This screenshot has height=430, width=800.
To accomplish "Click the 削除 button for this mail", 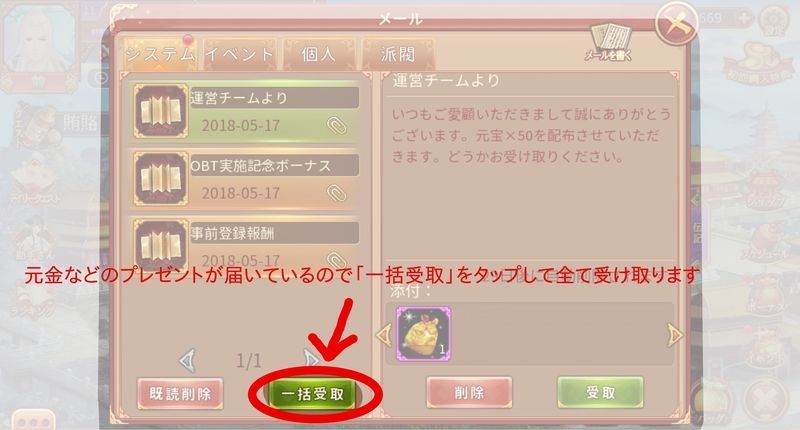I will (x=469, y=392).
